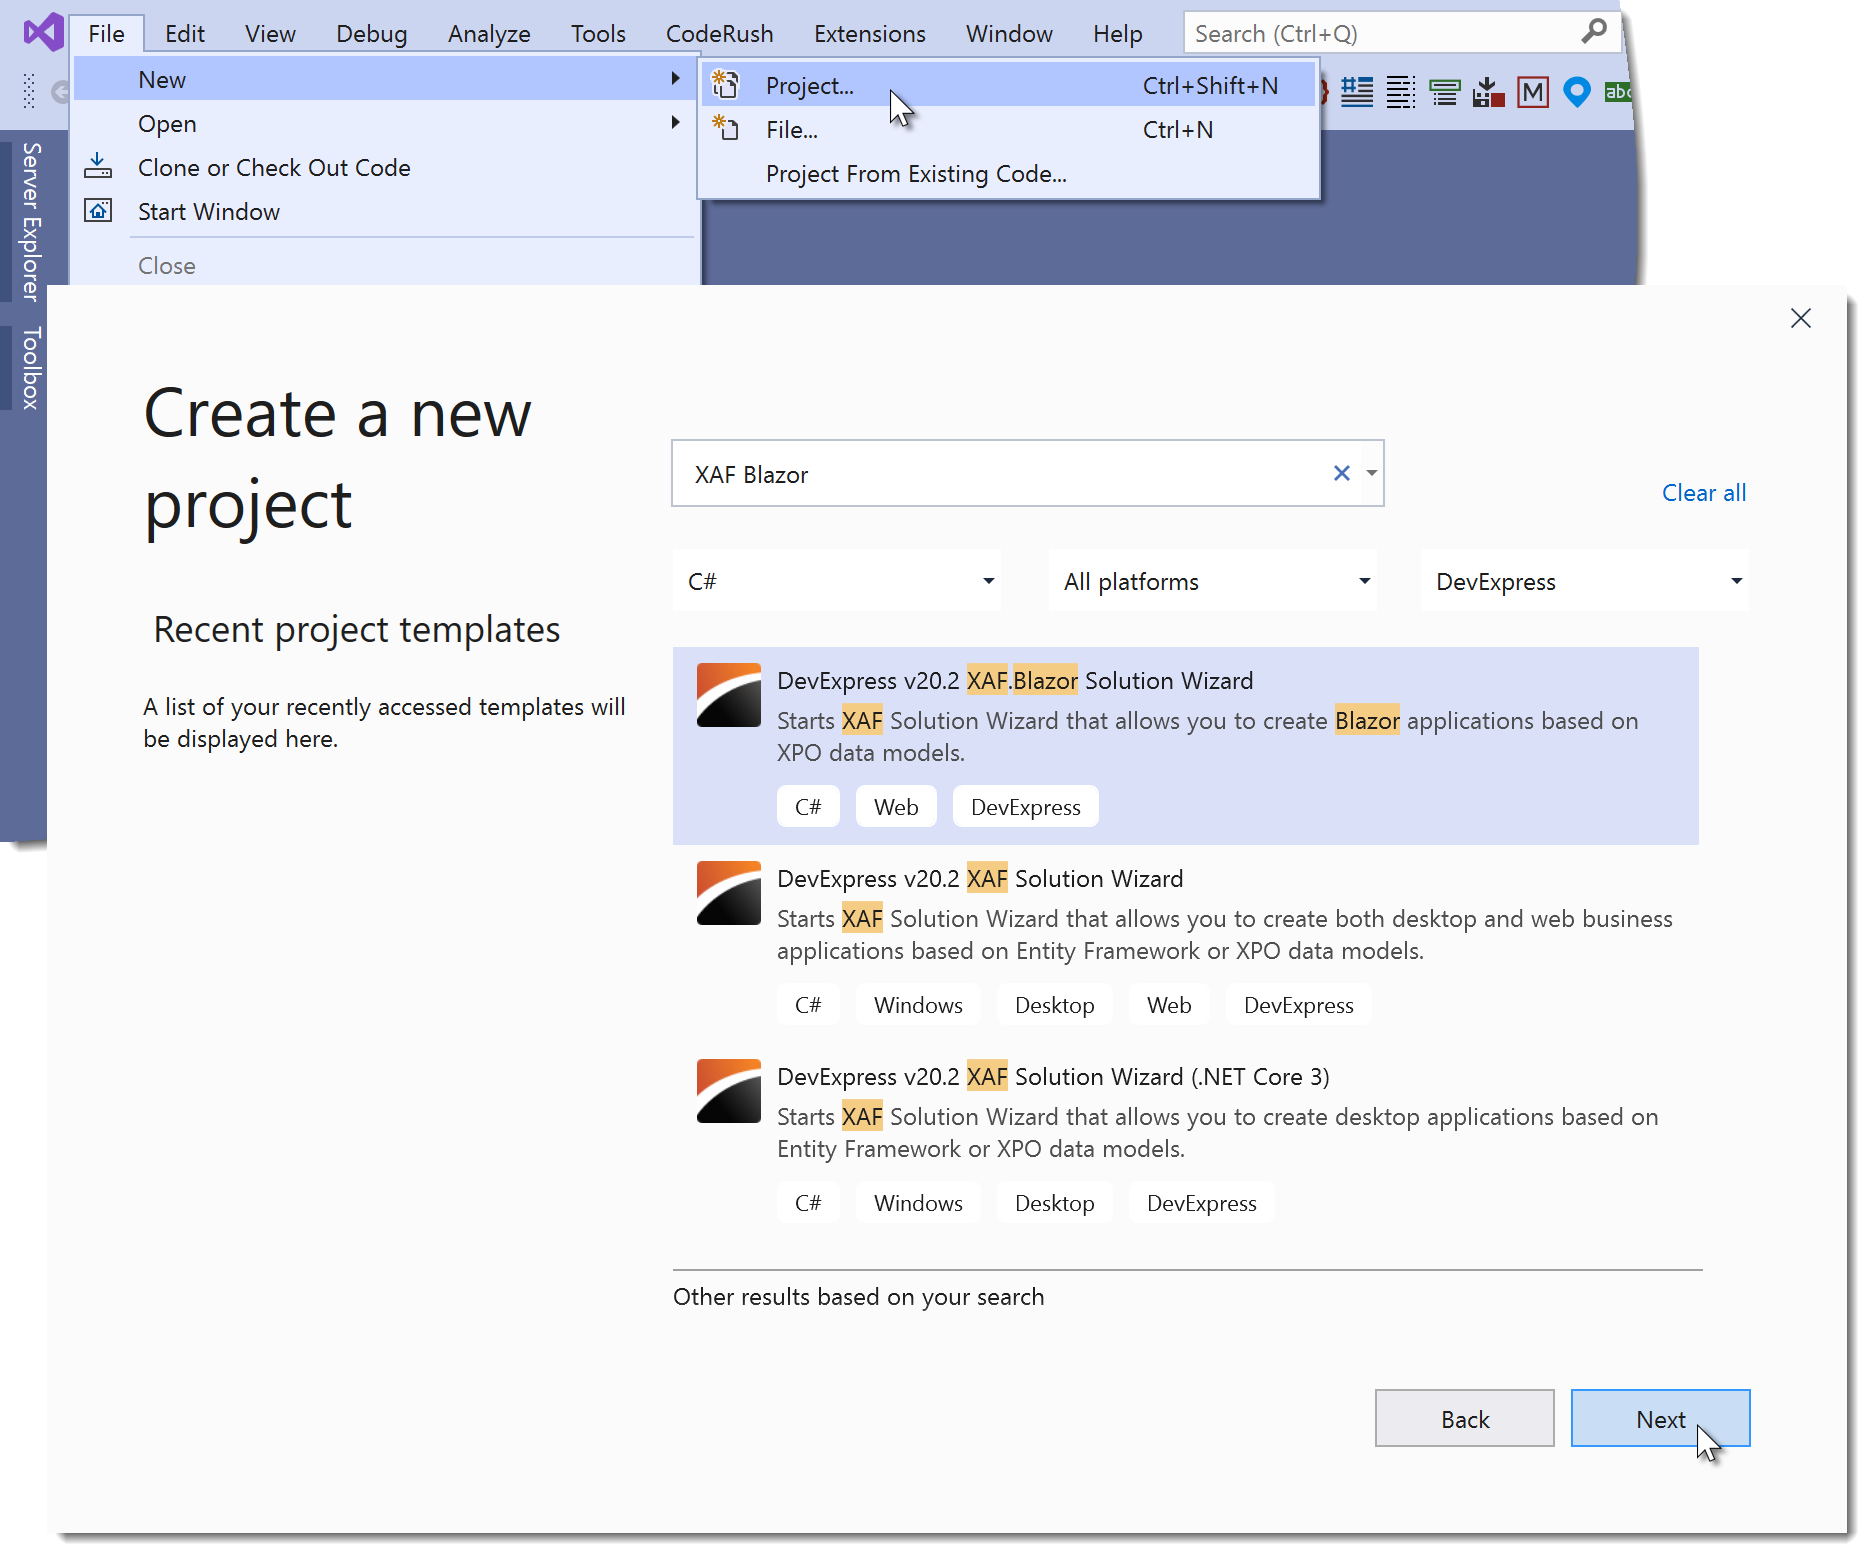Click the save-with-down-arrow toolbar icon
This screenshot has width=1867, height=1553.
pyautogui.click(x=1488, y=92)
